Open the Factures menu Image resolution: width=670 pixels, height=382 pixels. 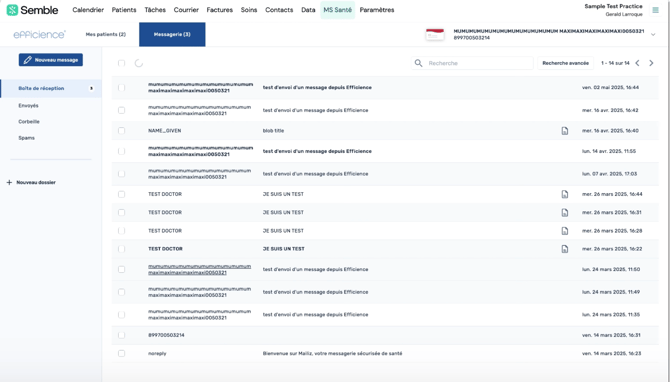coord(220,10)
